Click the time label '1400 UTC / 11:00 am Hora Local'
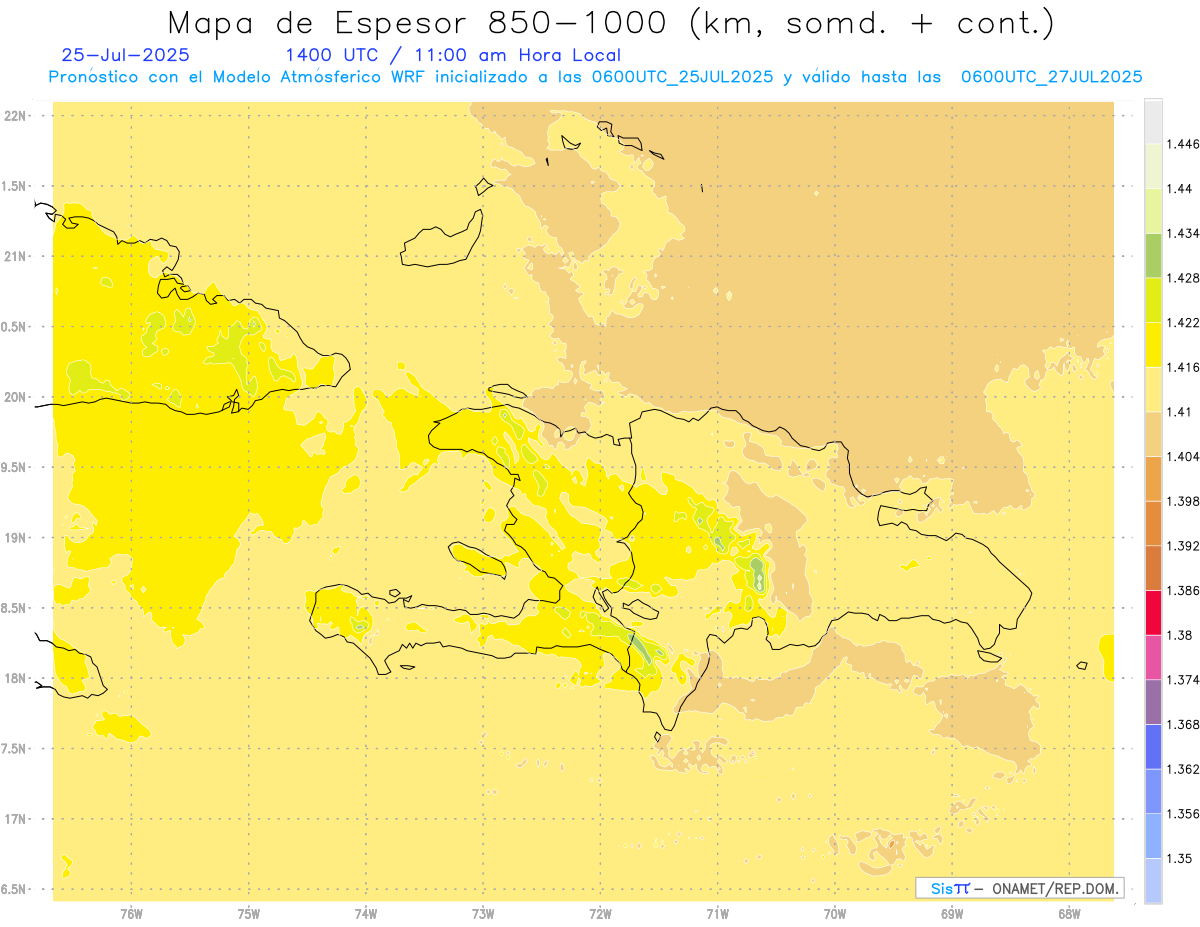Viewport: 1200px width, 927px height. [453, 55]
